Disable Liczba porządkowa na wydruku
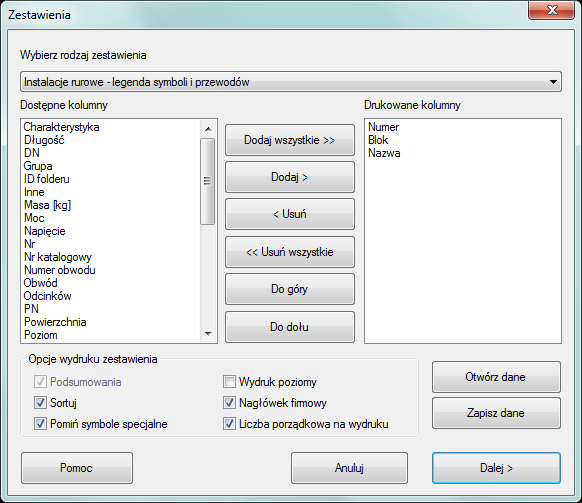Screen dimensions: 582x503 (x=229, y=424)
